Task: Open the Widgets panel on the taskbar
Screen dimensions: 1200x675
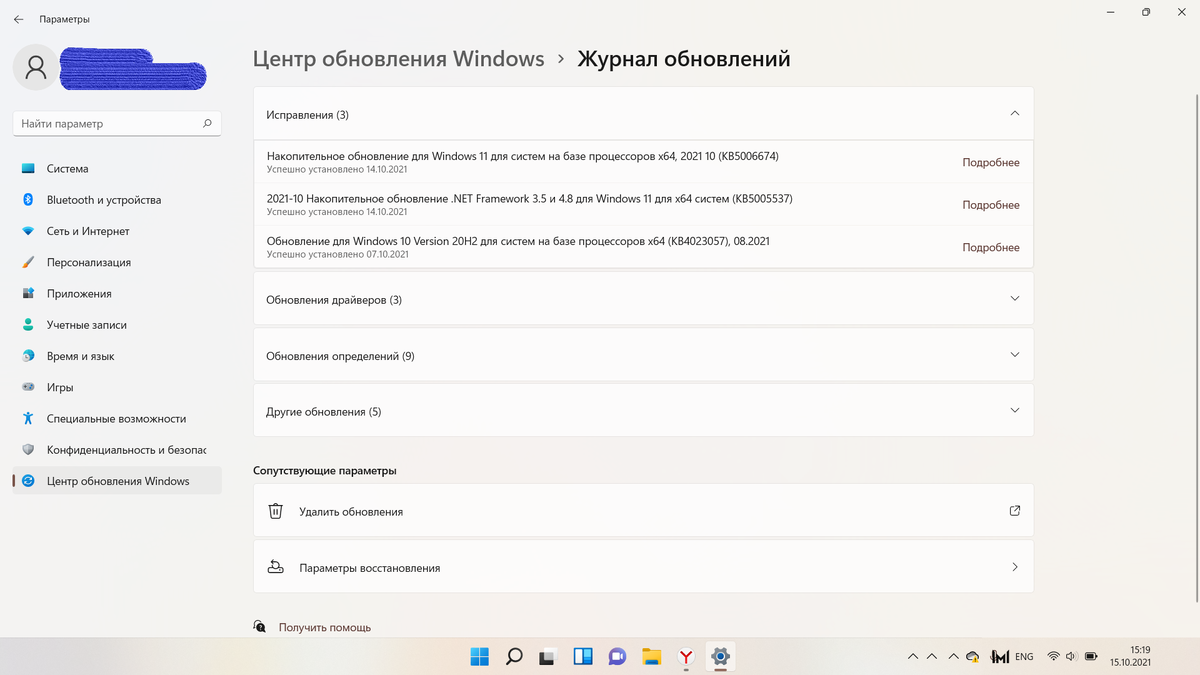Action: (x=583, y=657)
